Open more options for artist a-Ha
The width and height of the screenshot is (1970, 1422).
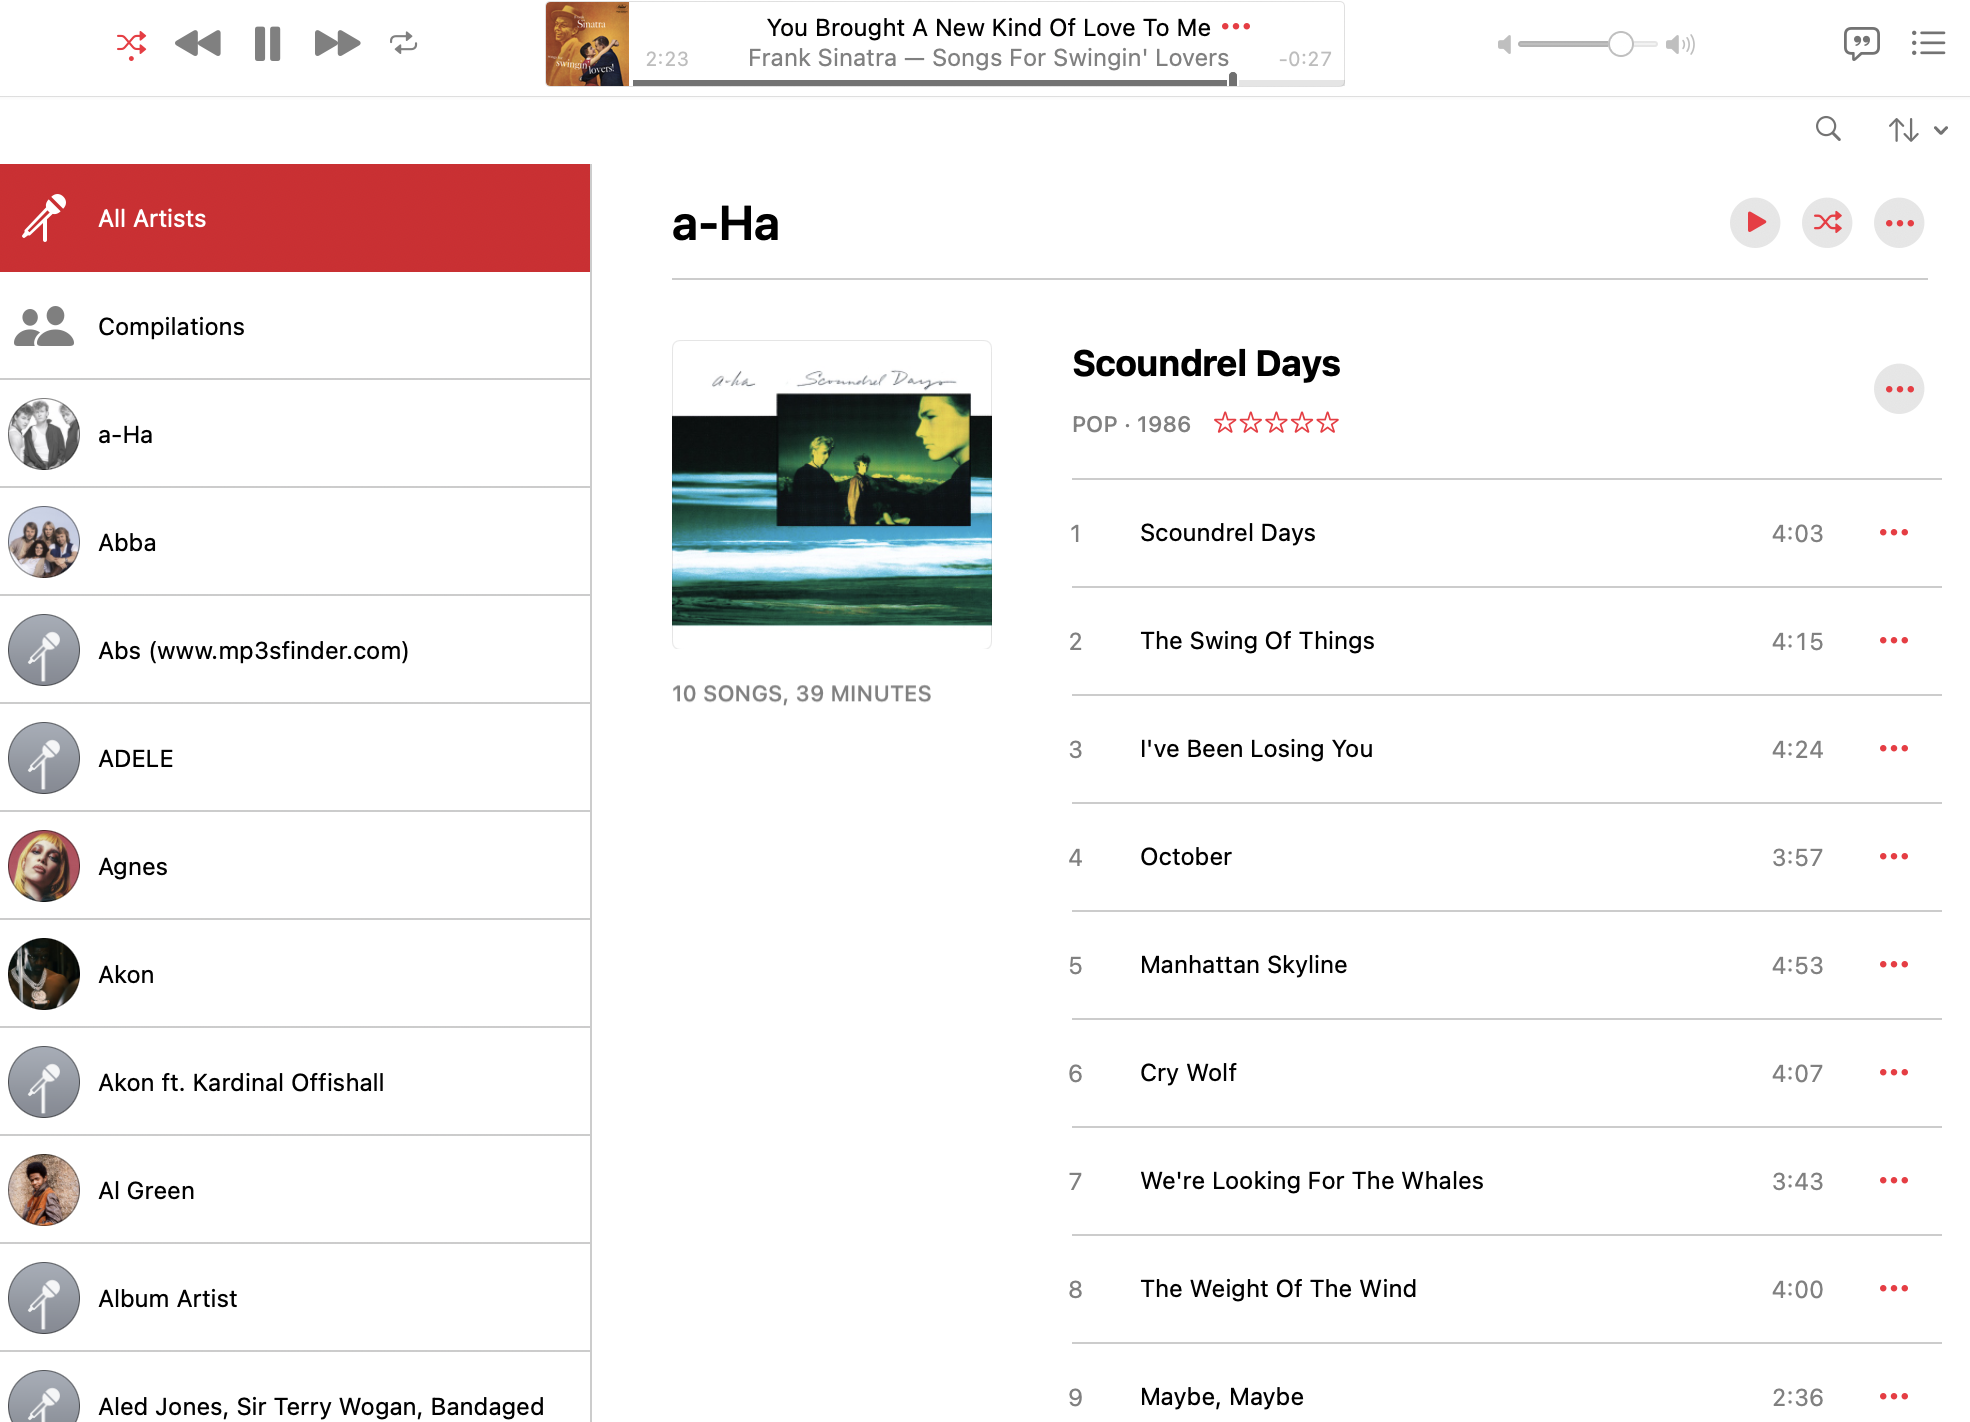coord(1899,222)
